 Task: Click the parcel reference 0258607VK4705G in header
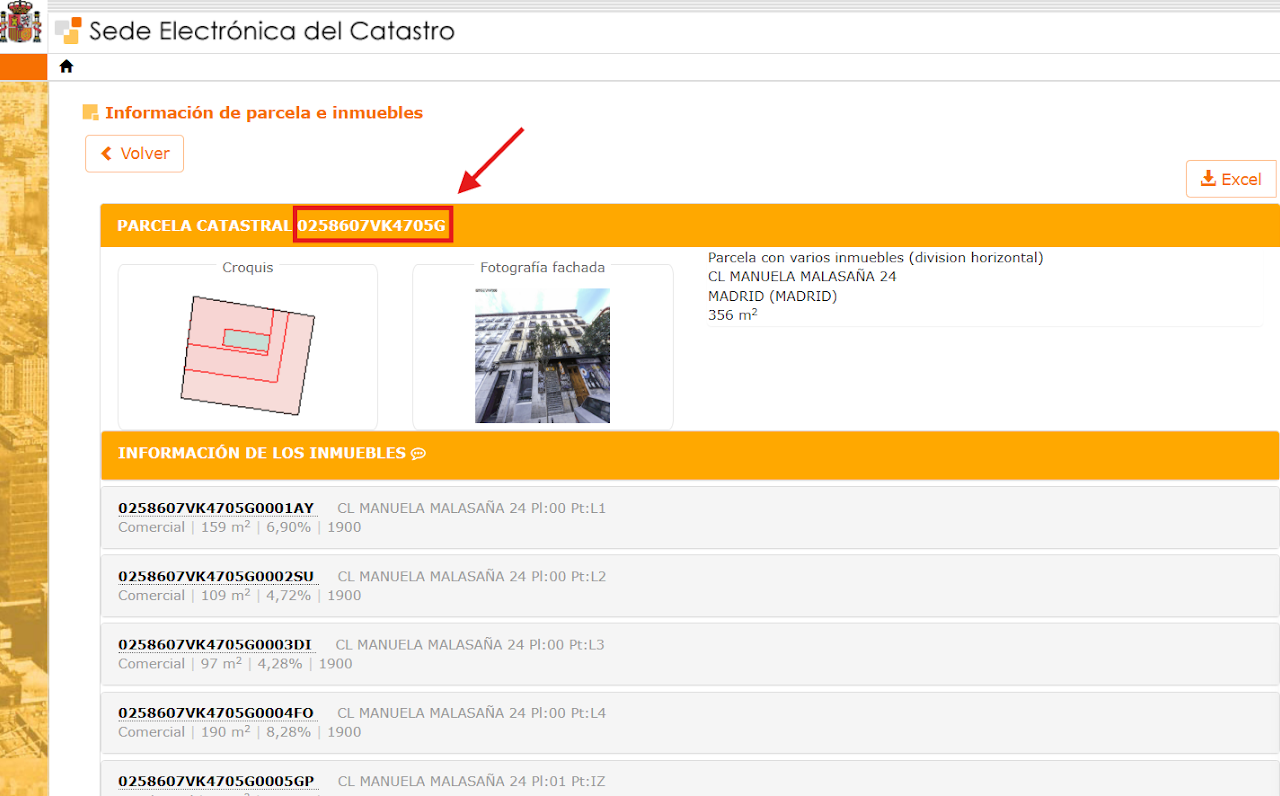[x=372, y=226]
